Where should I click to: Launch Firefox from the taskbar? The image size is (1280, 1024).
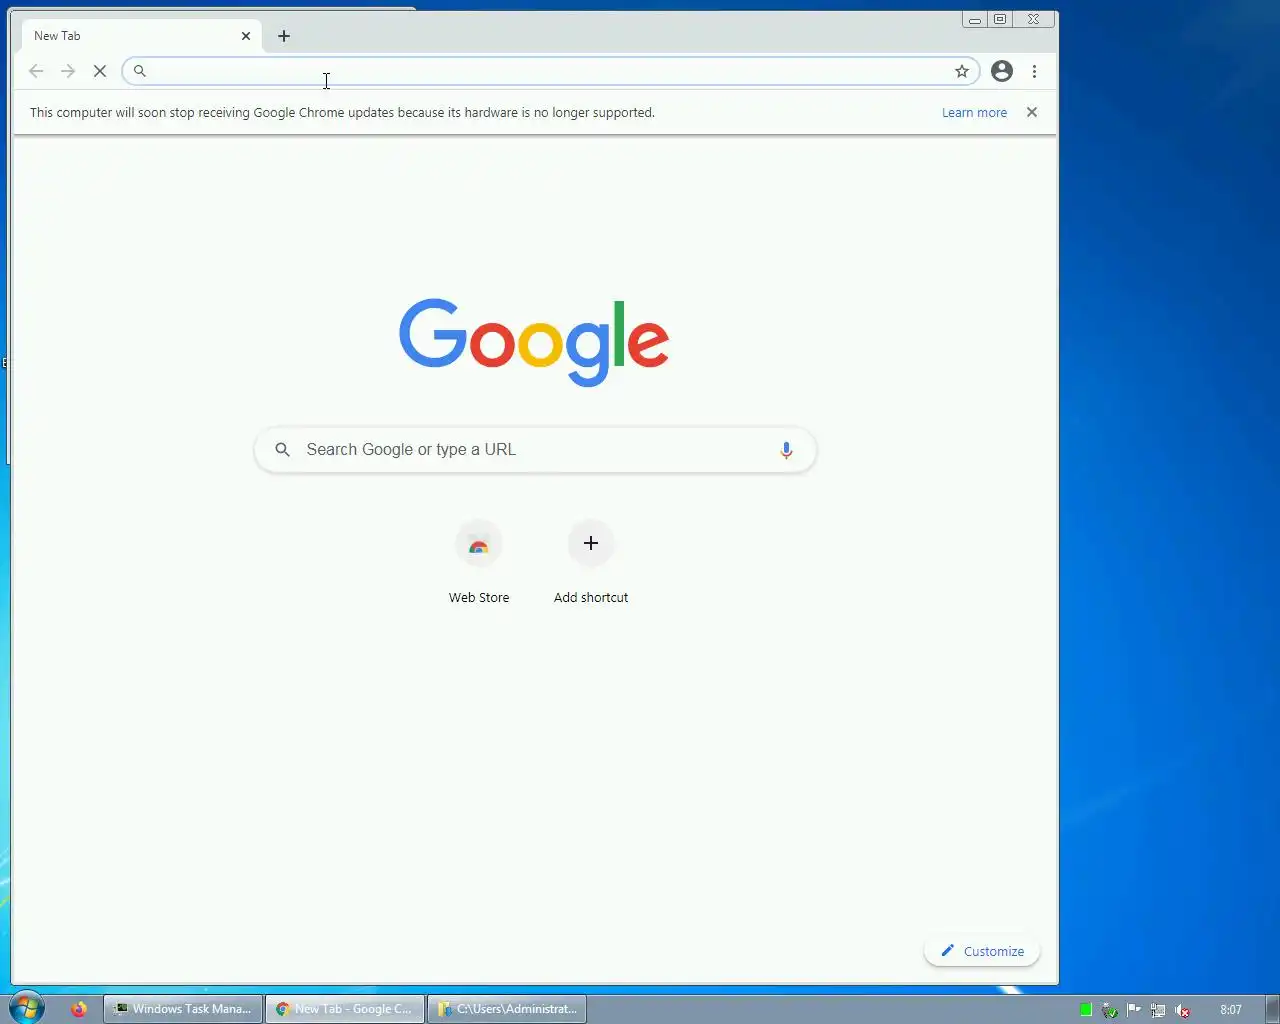tap(79, 1009)
